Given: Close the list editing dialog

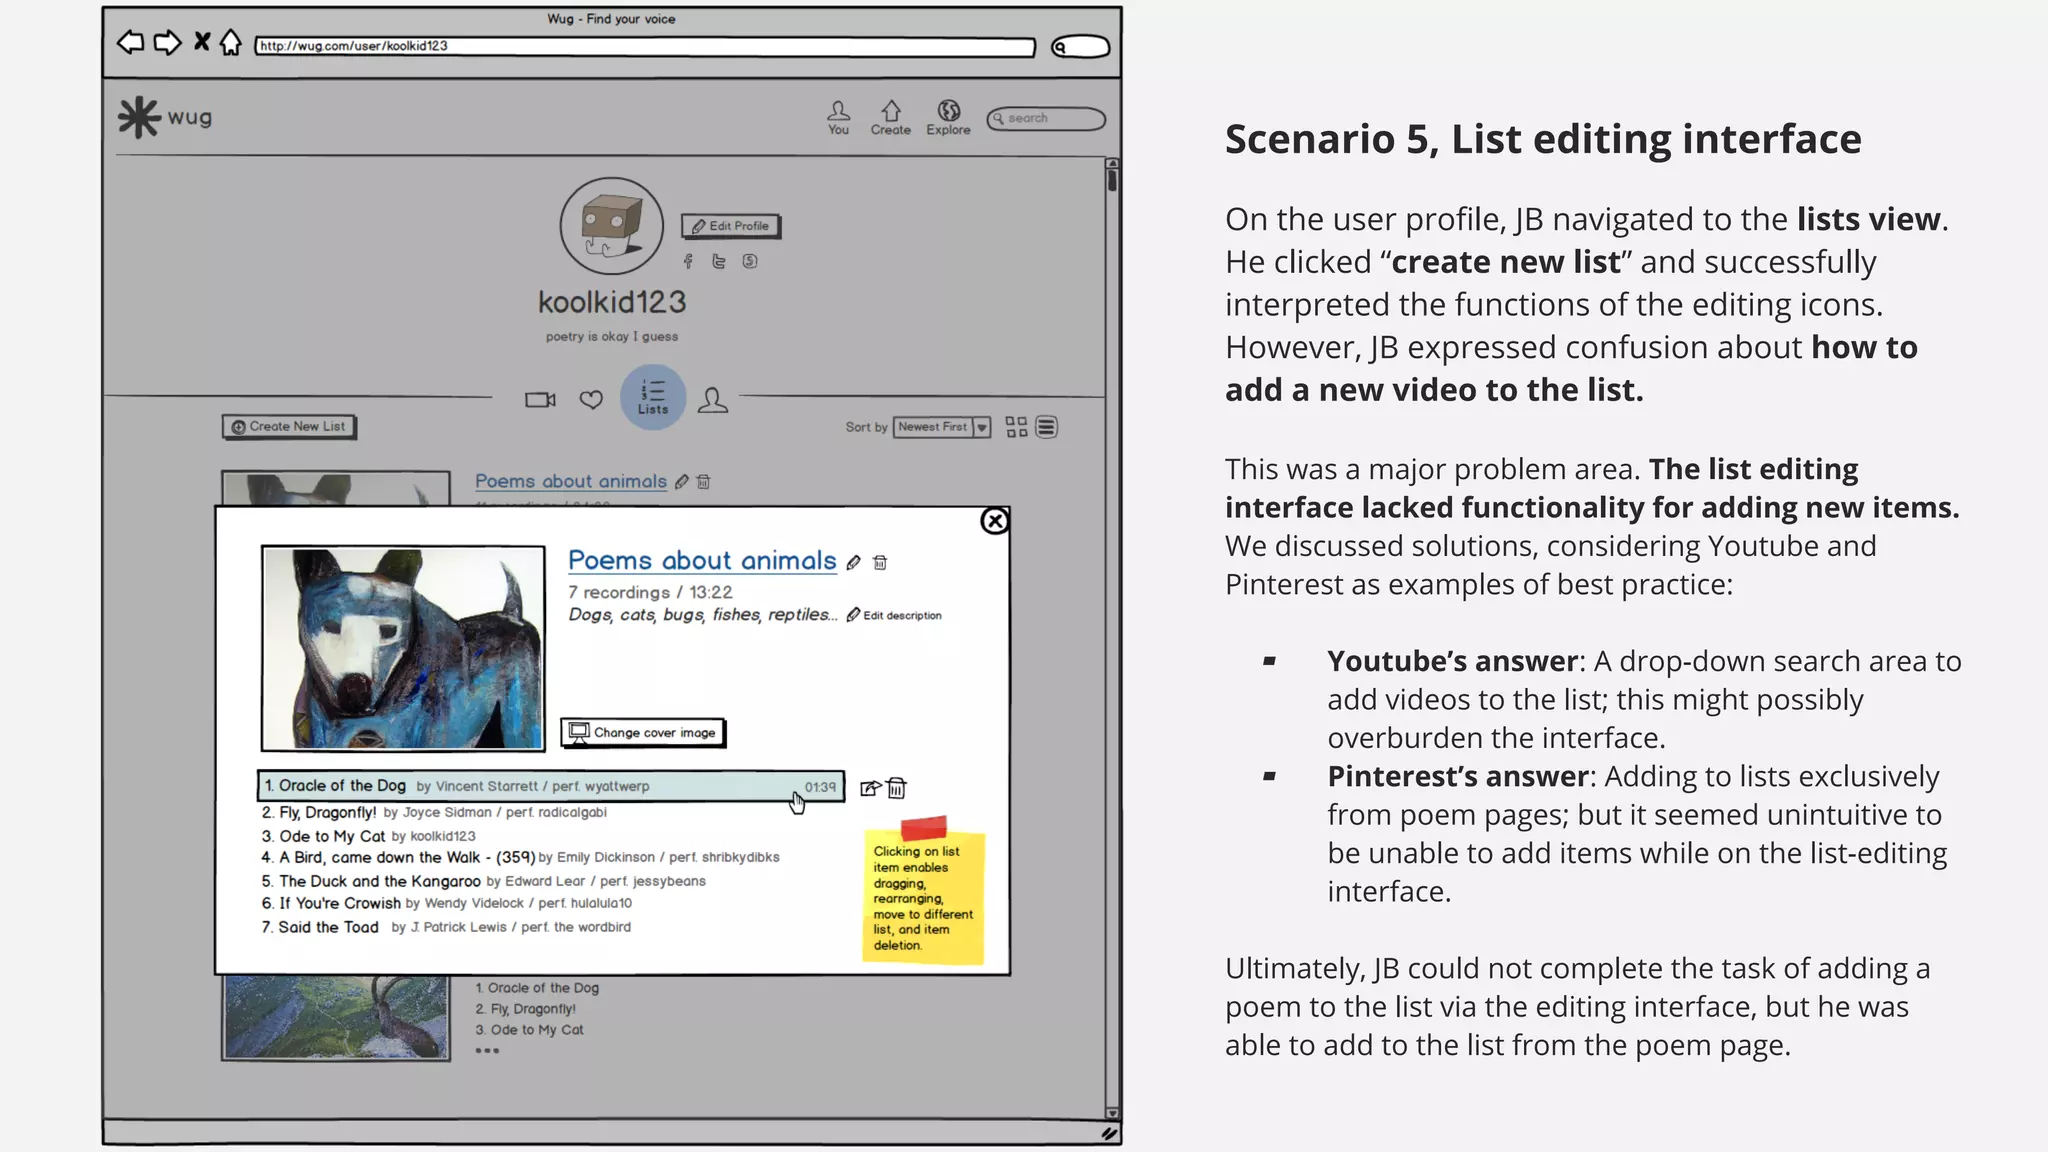Looking at the screenshot, I should coord(994,521).
